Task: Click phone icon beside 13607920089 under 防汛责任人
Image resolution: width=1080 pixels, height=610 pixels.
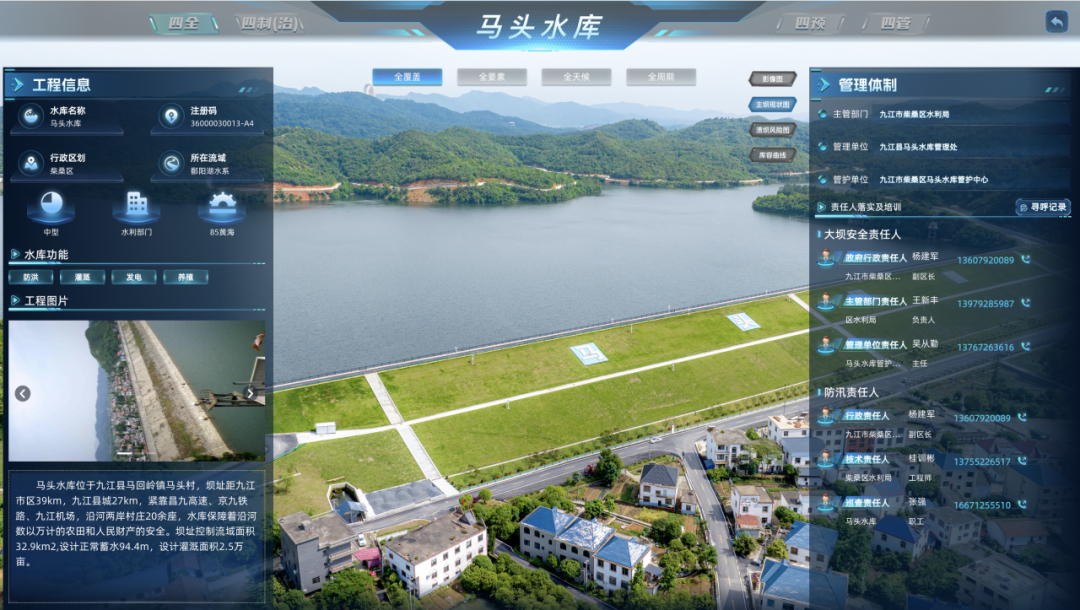Action: [x=1022, y=417]
